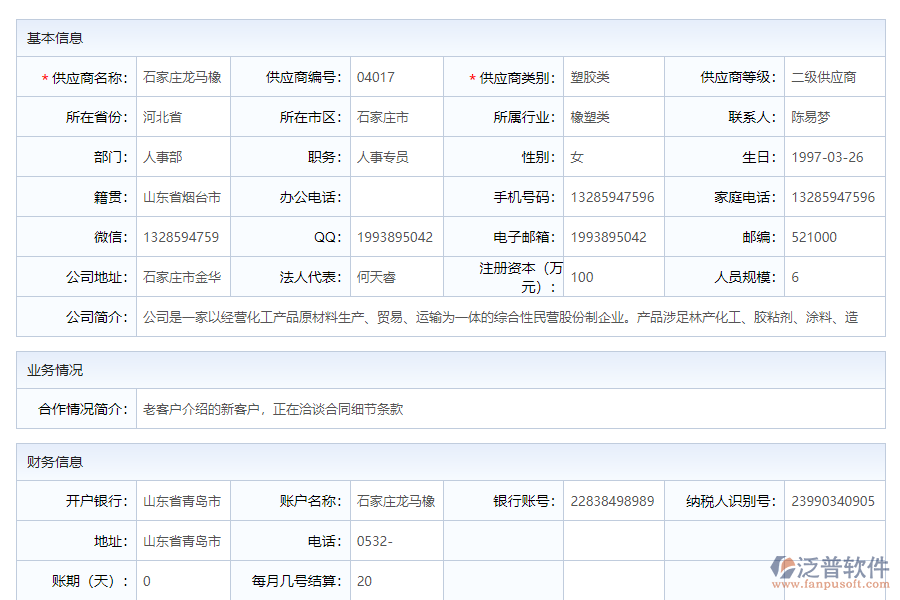Click the 生日 field showing 1997-03-26
The image size is (900, 600).
(x=825, y=156)
